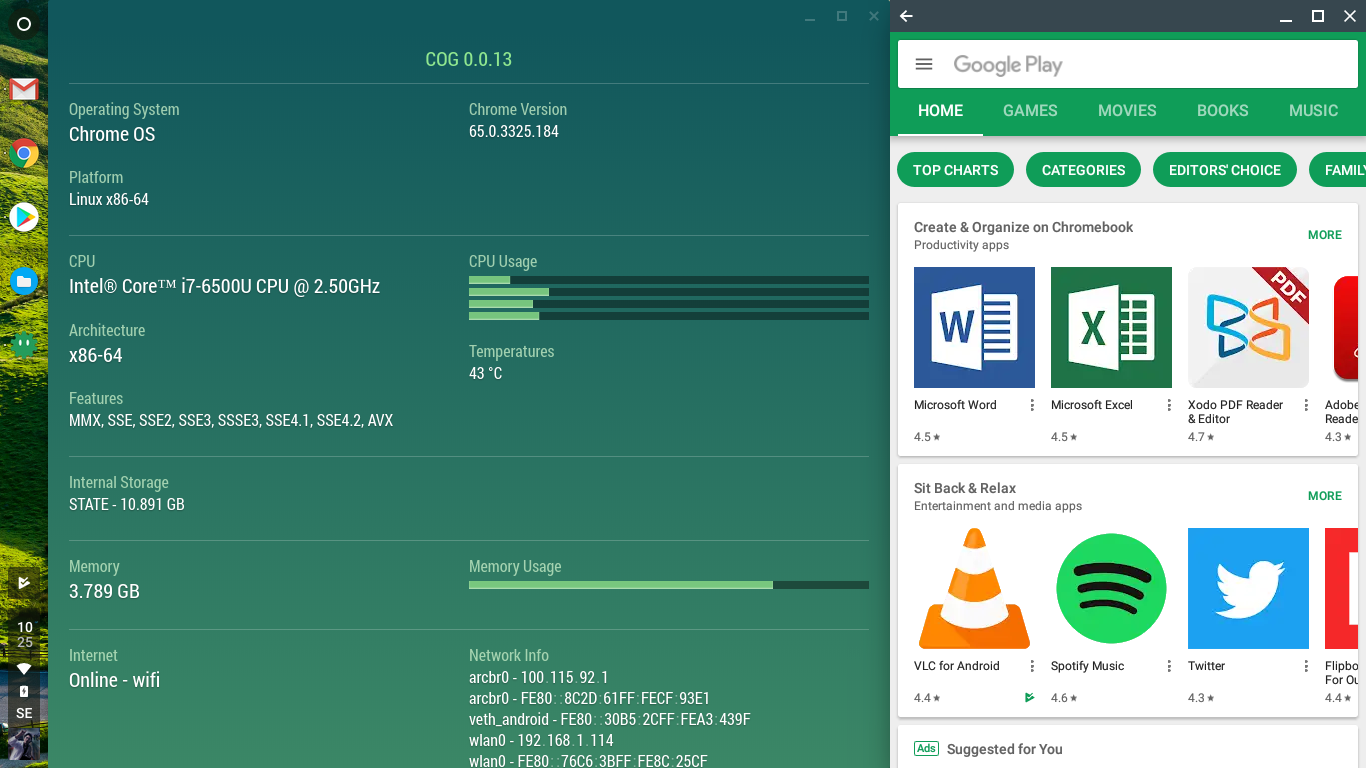Click the temperature value 43 °C

click(486, 373)
